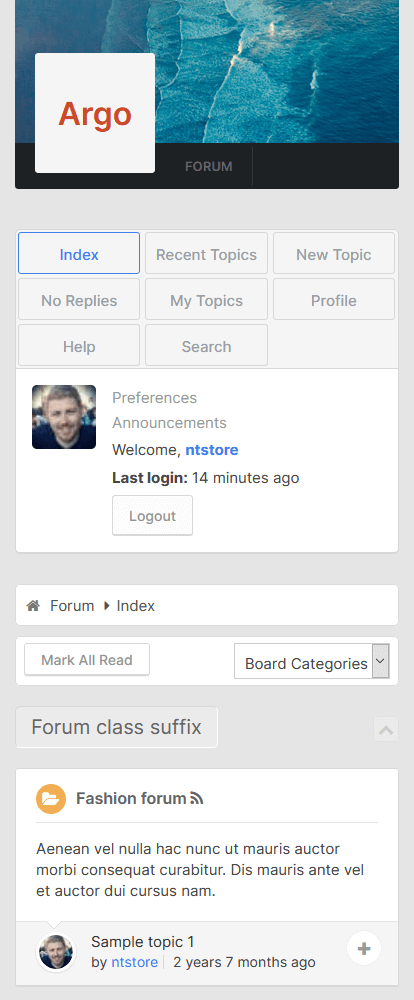Image resolution: width=414 pixels, height=1000 pixels.
Task: Go to the No Replies tab
Action: 79,299
